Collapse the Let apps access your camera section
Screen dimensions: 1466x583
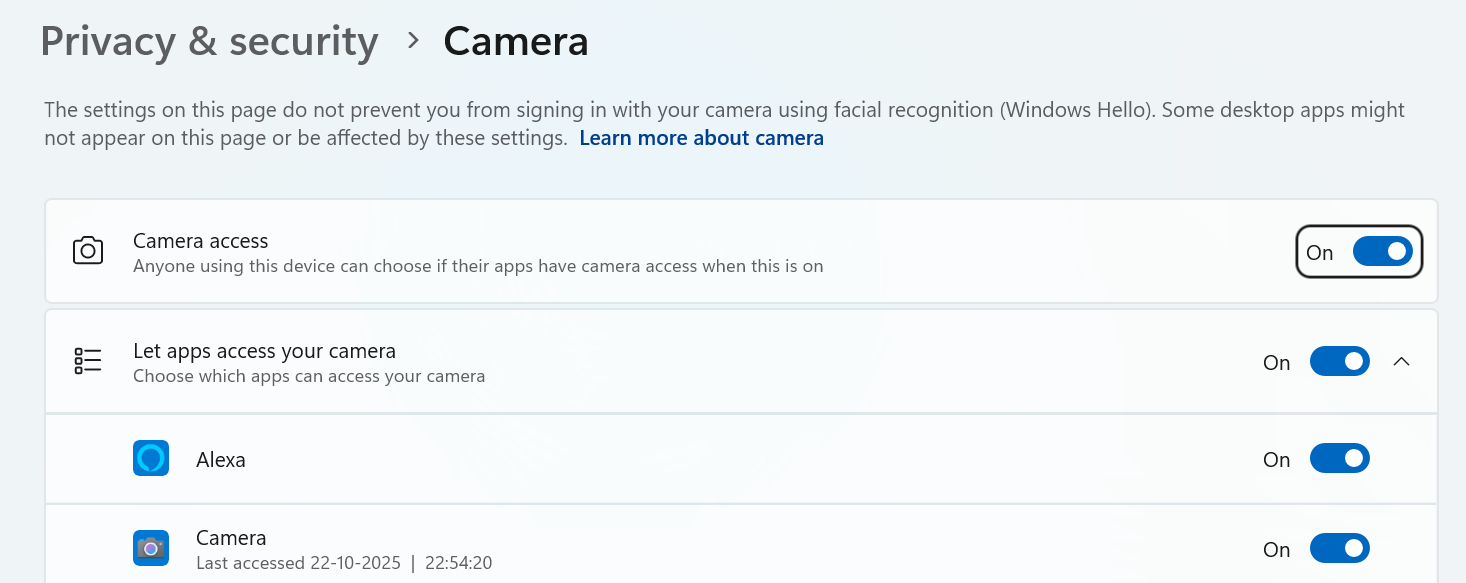click(x=1401, y=362)
